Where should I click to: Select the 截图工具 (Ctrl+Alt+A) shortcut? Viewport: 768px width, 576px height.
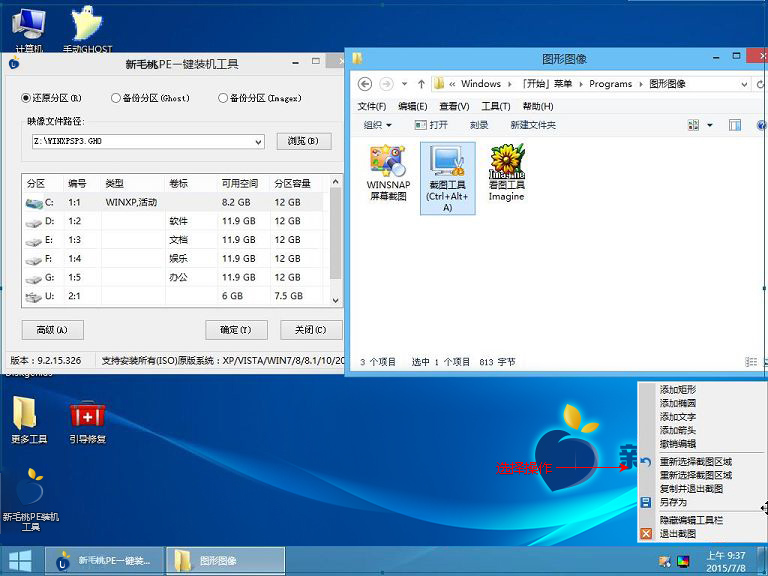[x=448, y=178]
